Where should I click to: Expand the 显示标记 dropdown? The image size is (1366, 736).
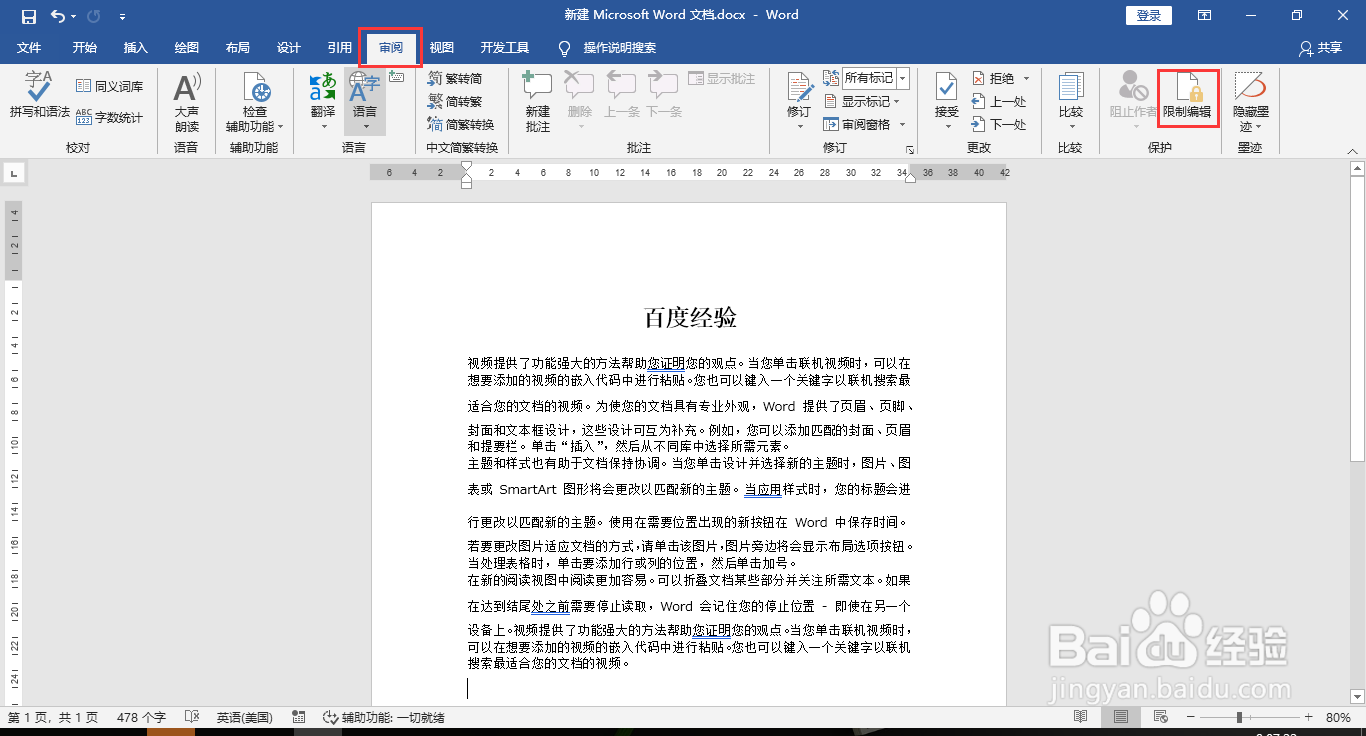[x=897, y=101]
